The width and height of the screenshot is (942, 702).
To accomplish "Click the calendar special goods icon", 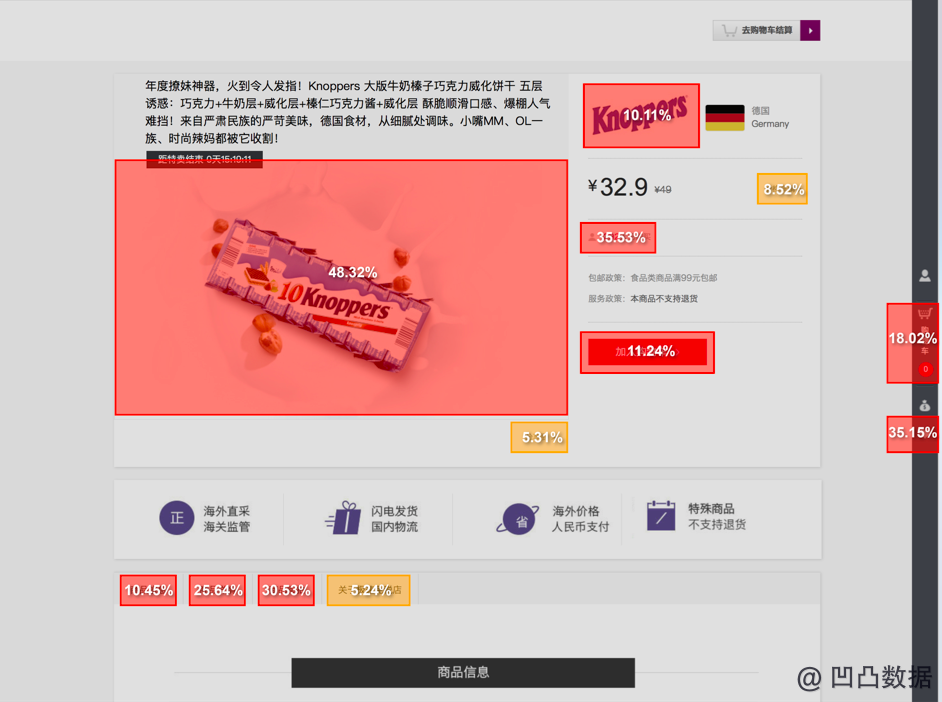I will [661, 516].
